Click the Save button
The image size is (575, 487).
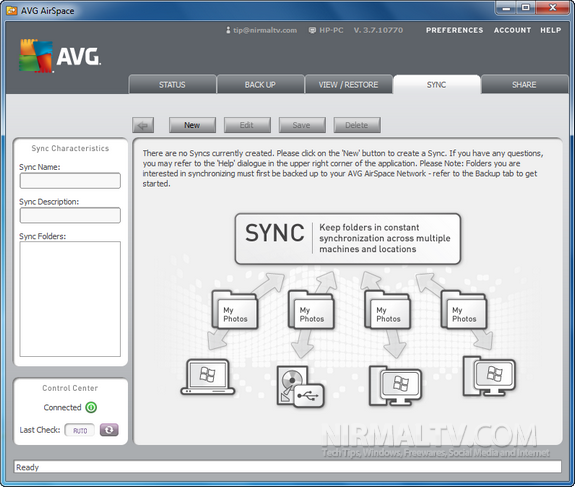[x=302, y=125]
